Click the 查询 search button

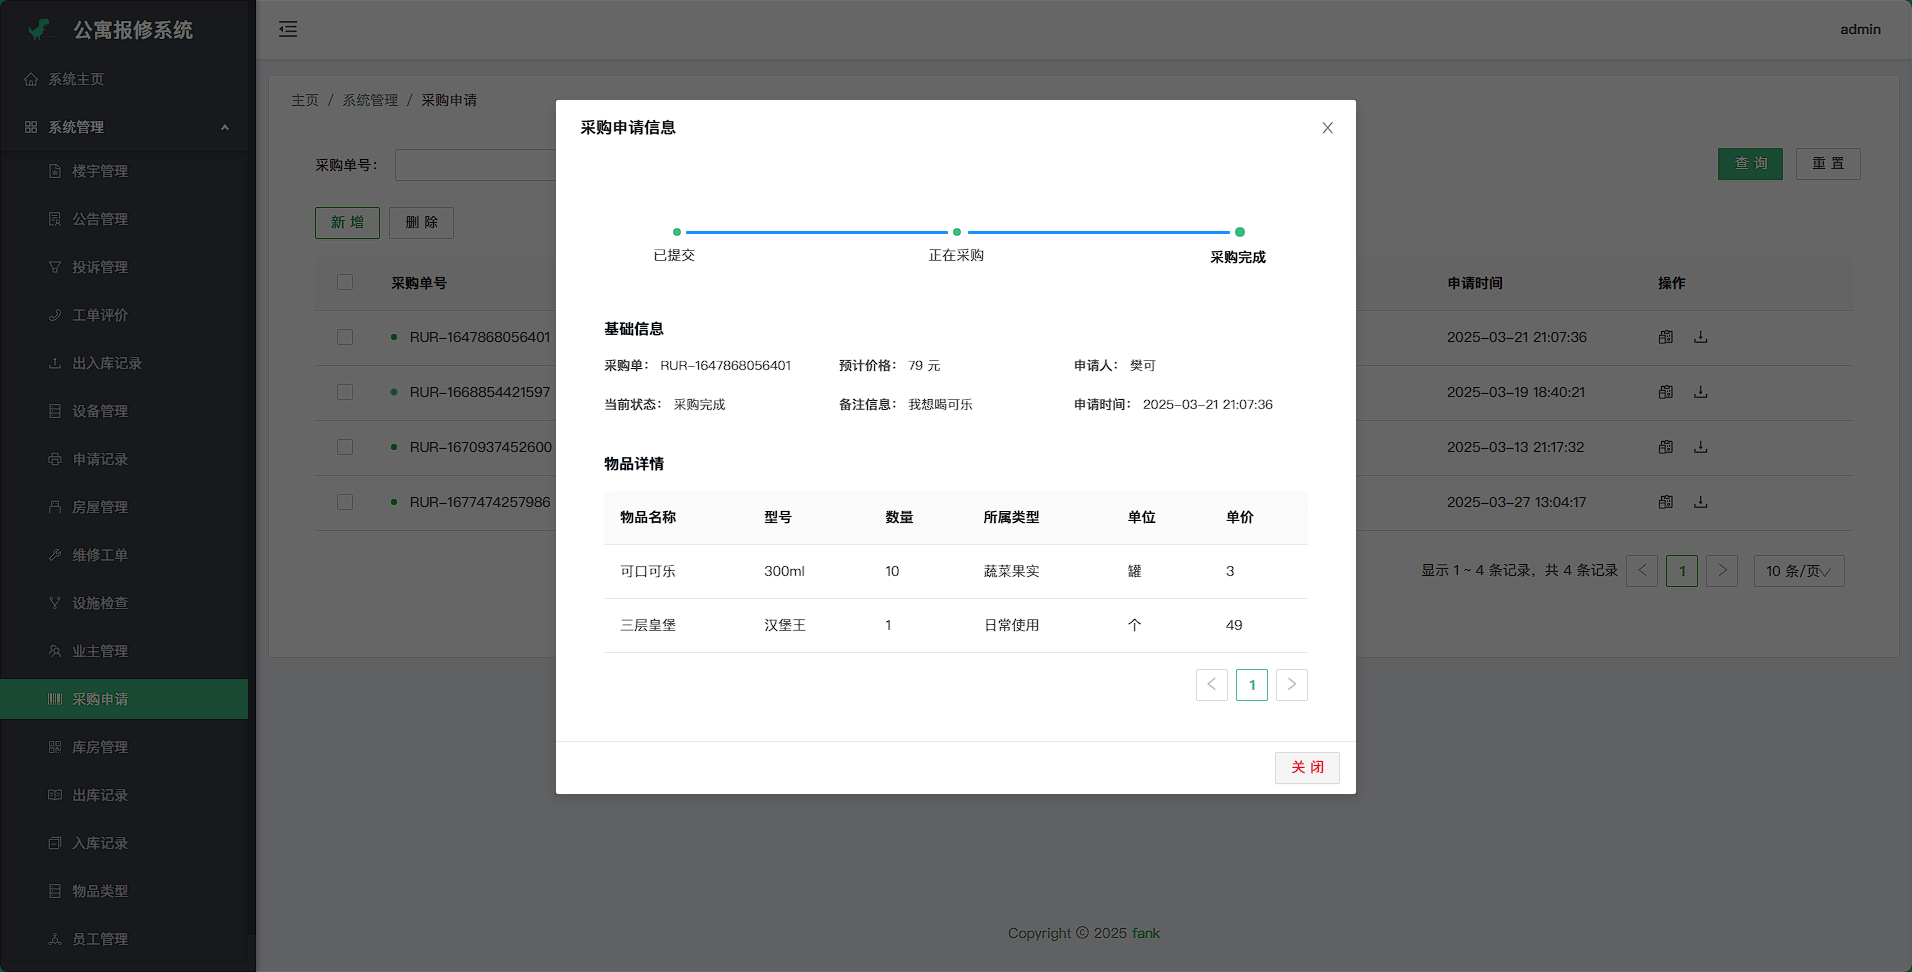1750,164
